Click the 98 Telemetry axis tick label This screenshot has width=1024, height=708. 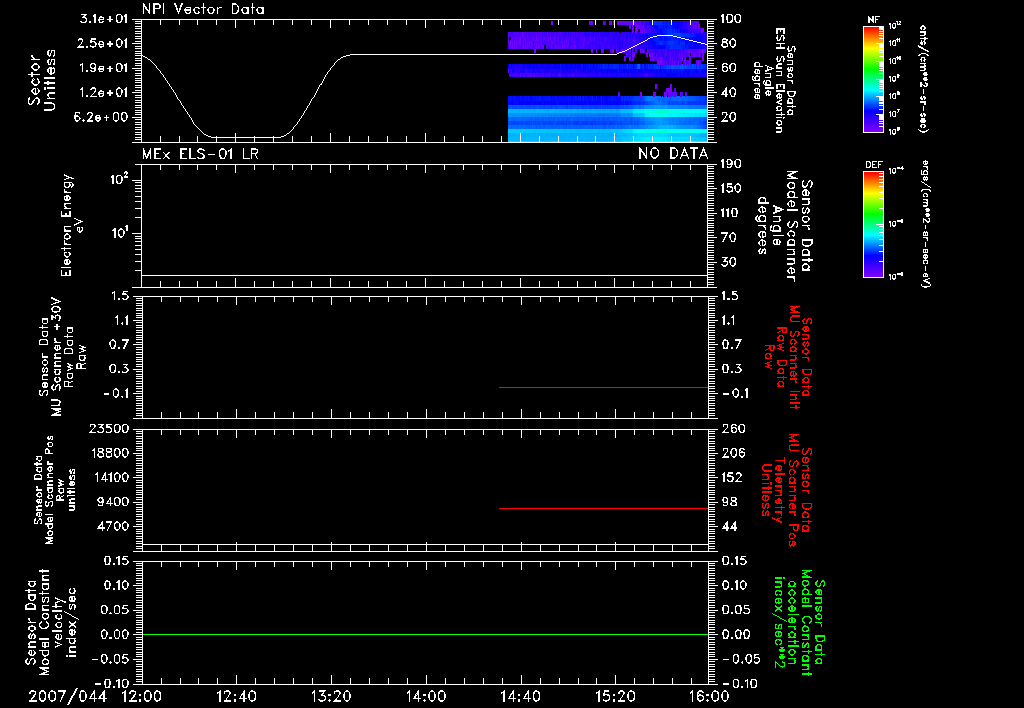coord(729,502)
